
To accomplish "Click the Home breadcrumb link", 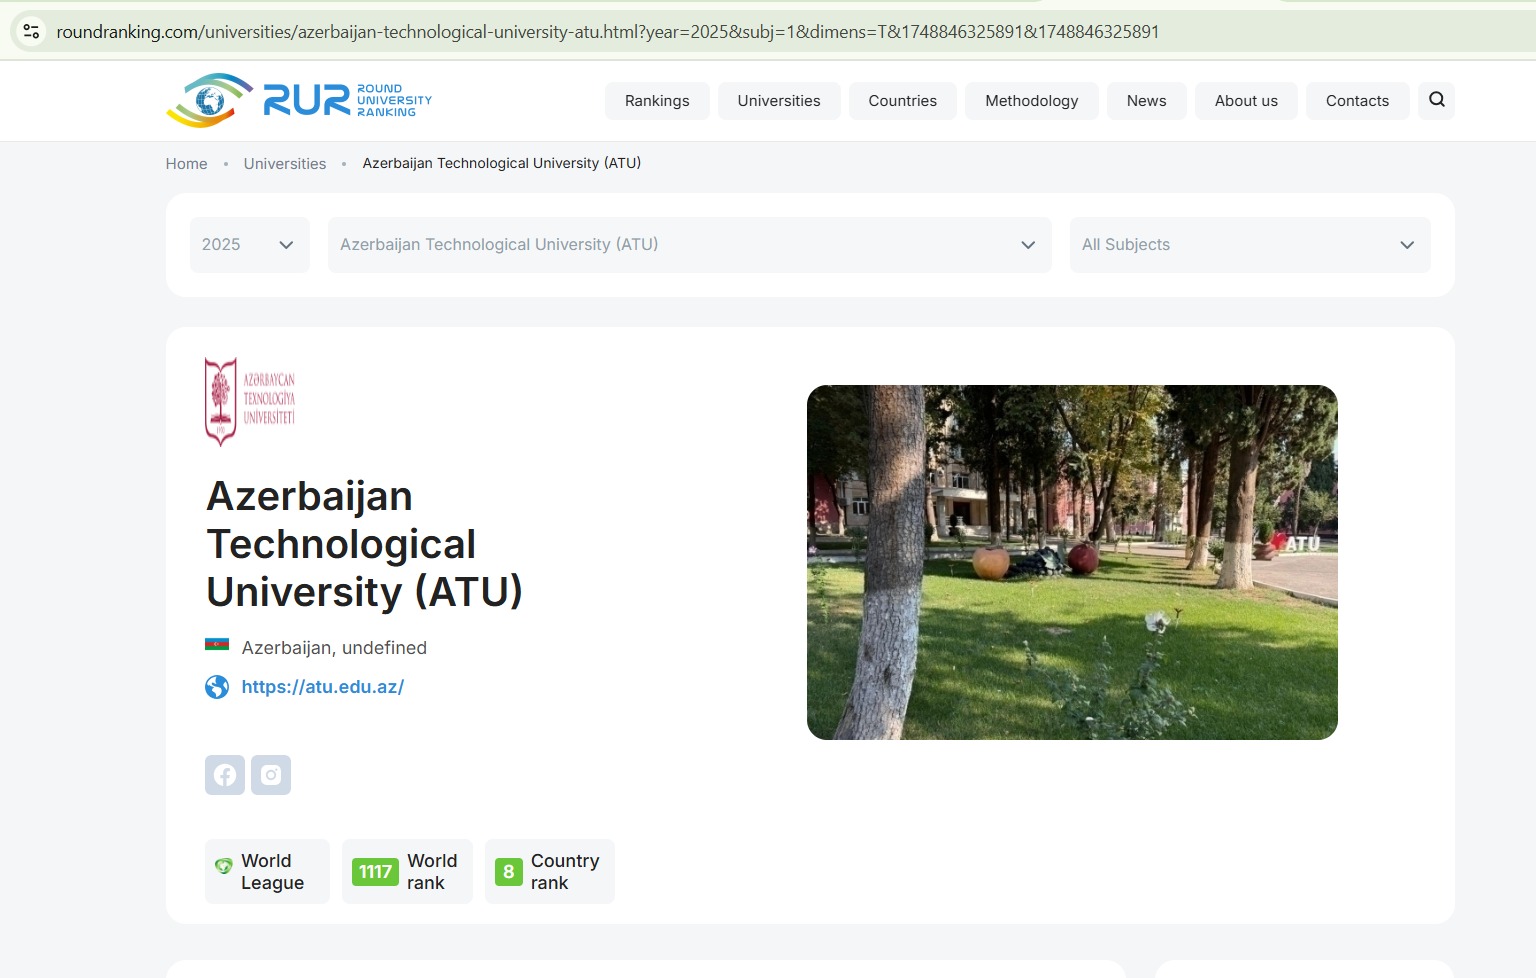I will pyautogui.click(x=187, y=164).
